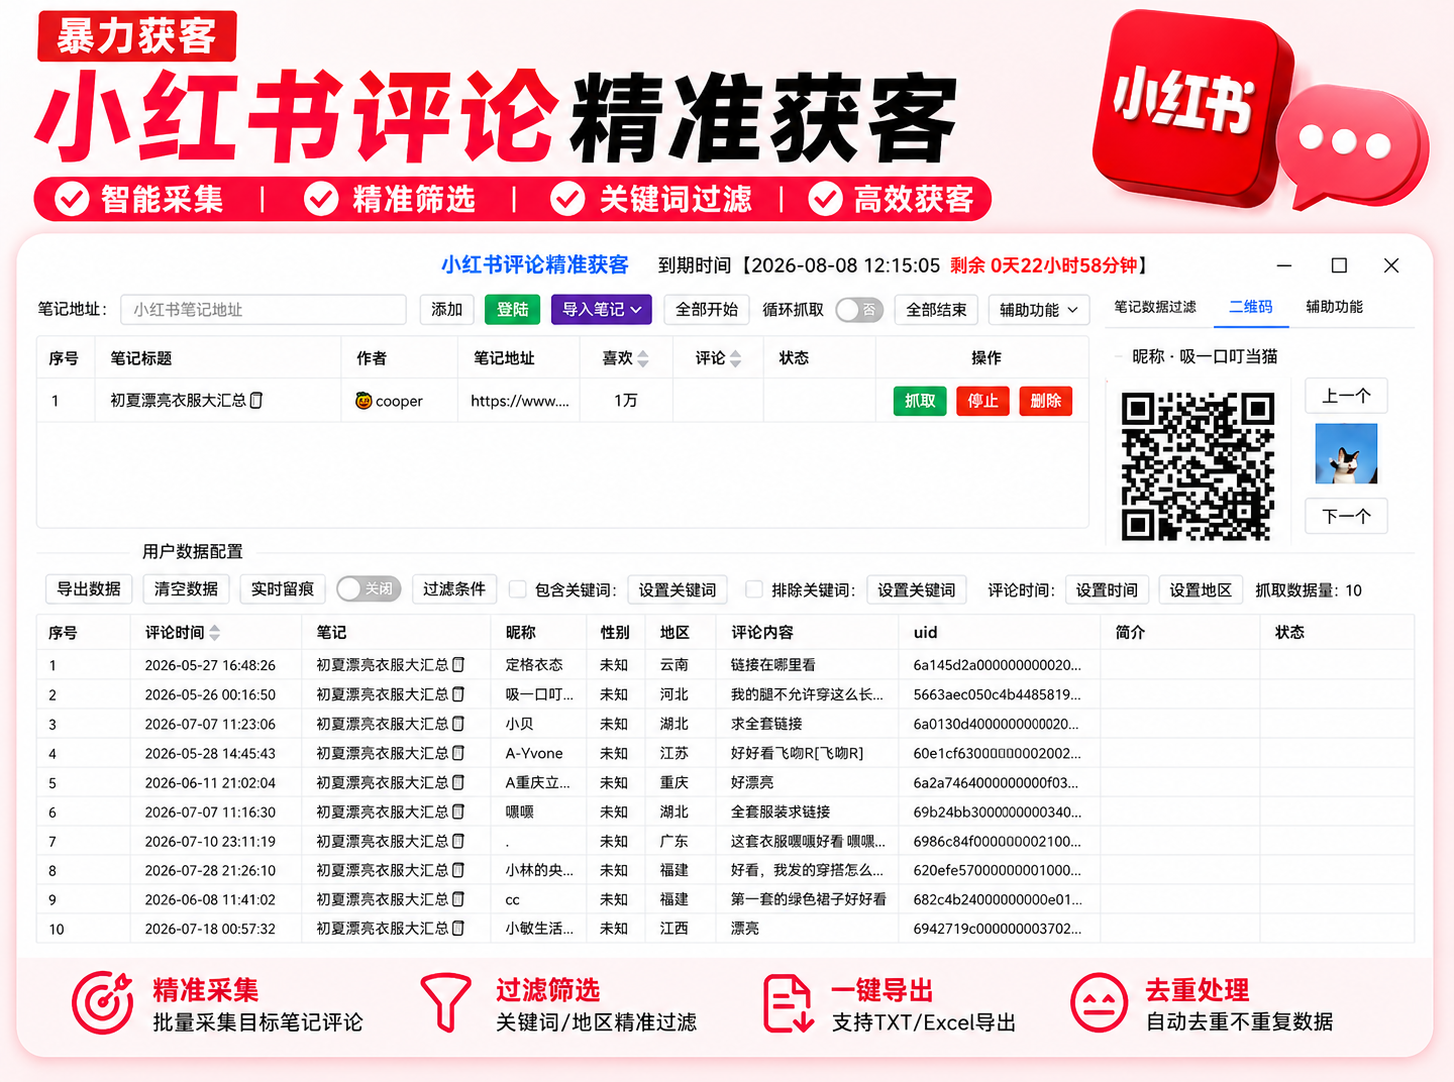Click the 精准采集 target icon
Viewport: 1454px width, 1082px height.
pos(102,1002)
